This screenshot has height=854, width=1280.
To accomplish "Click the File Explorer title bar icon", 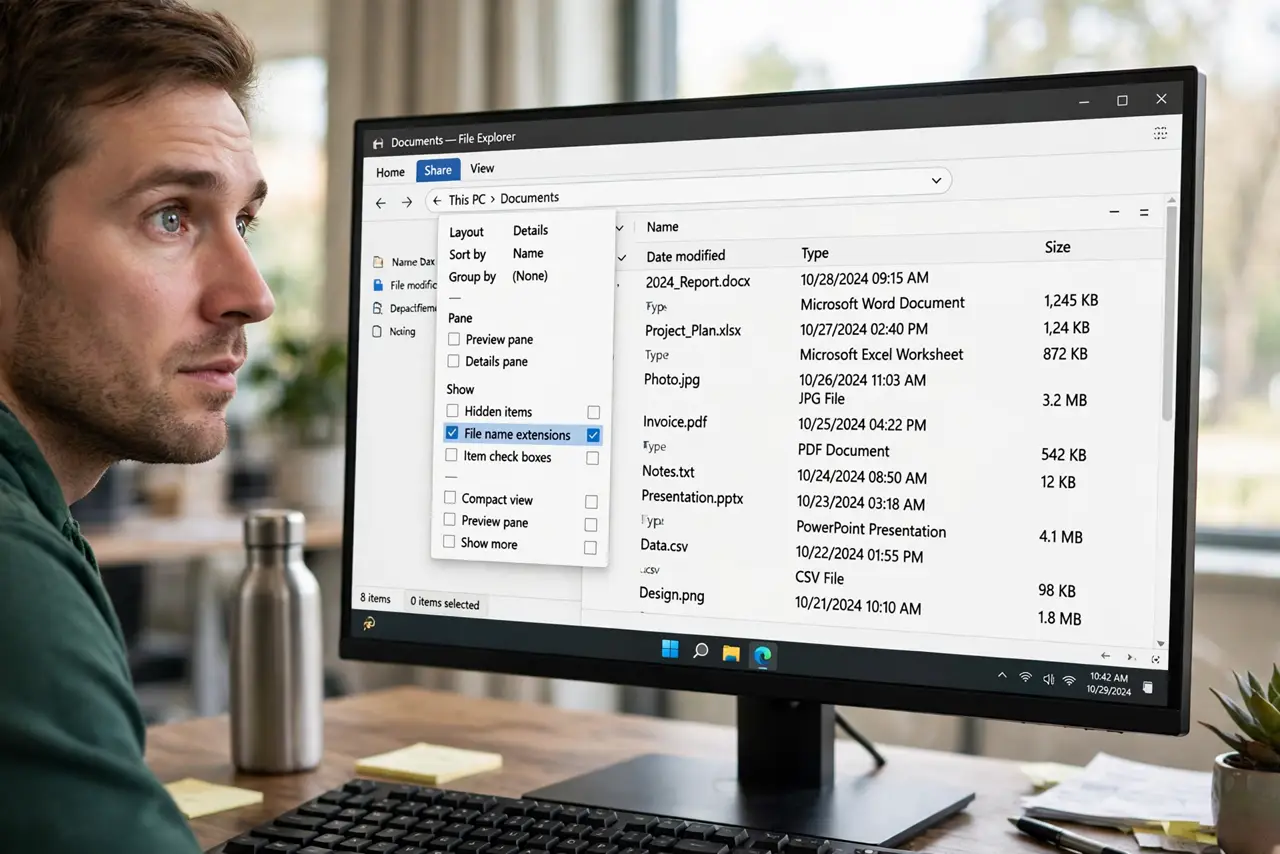I will click(x=377, y=144).
